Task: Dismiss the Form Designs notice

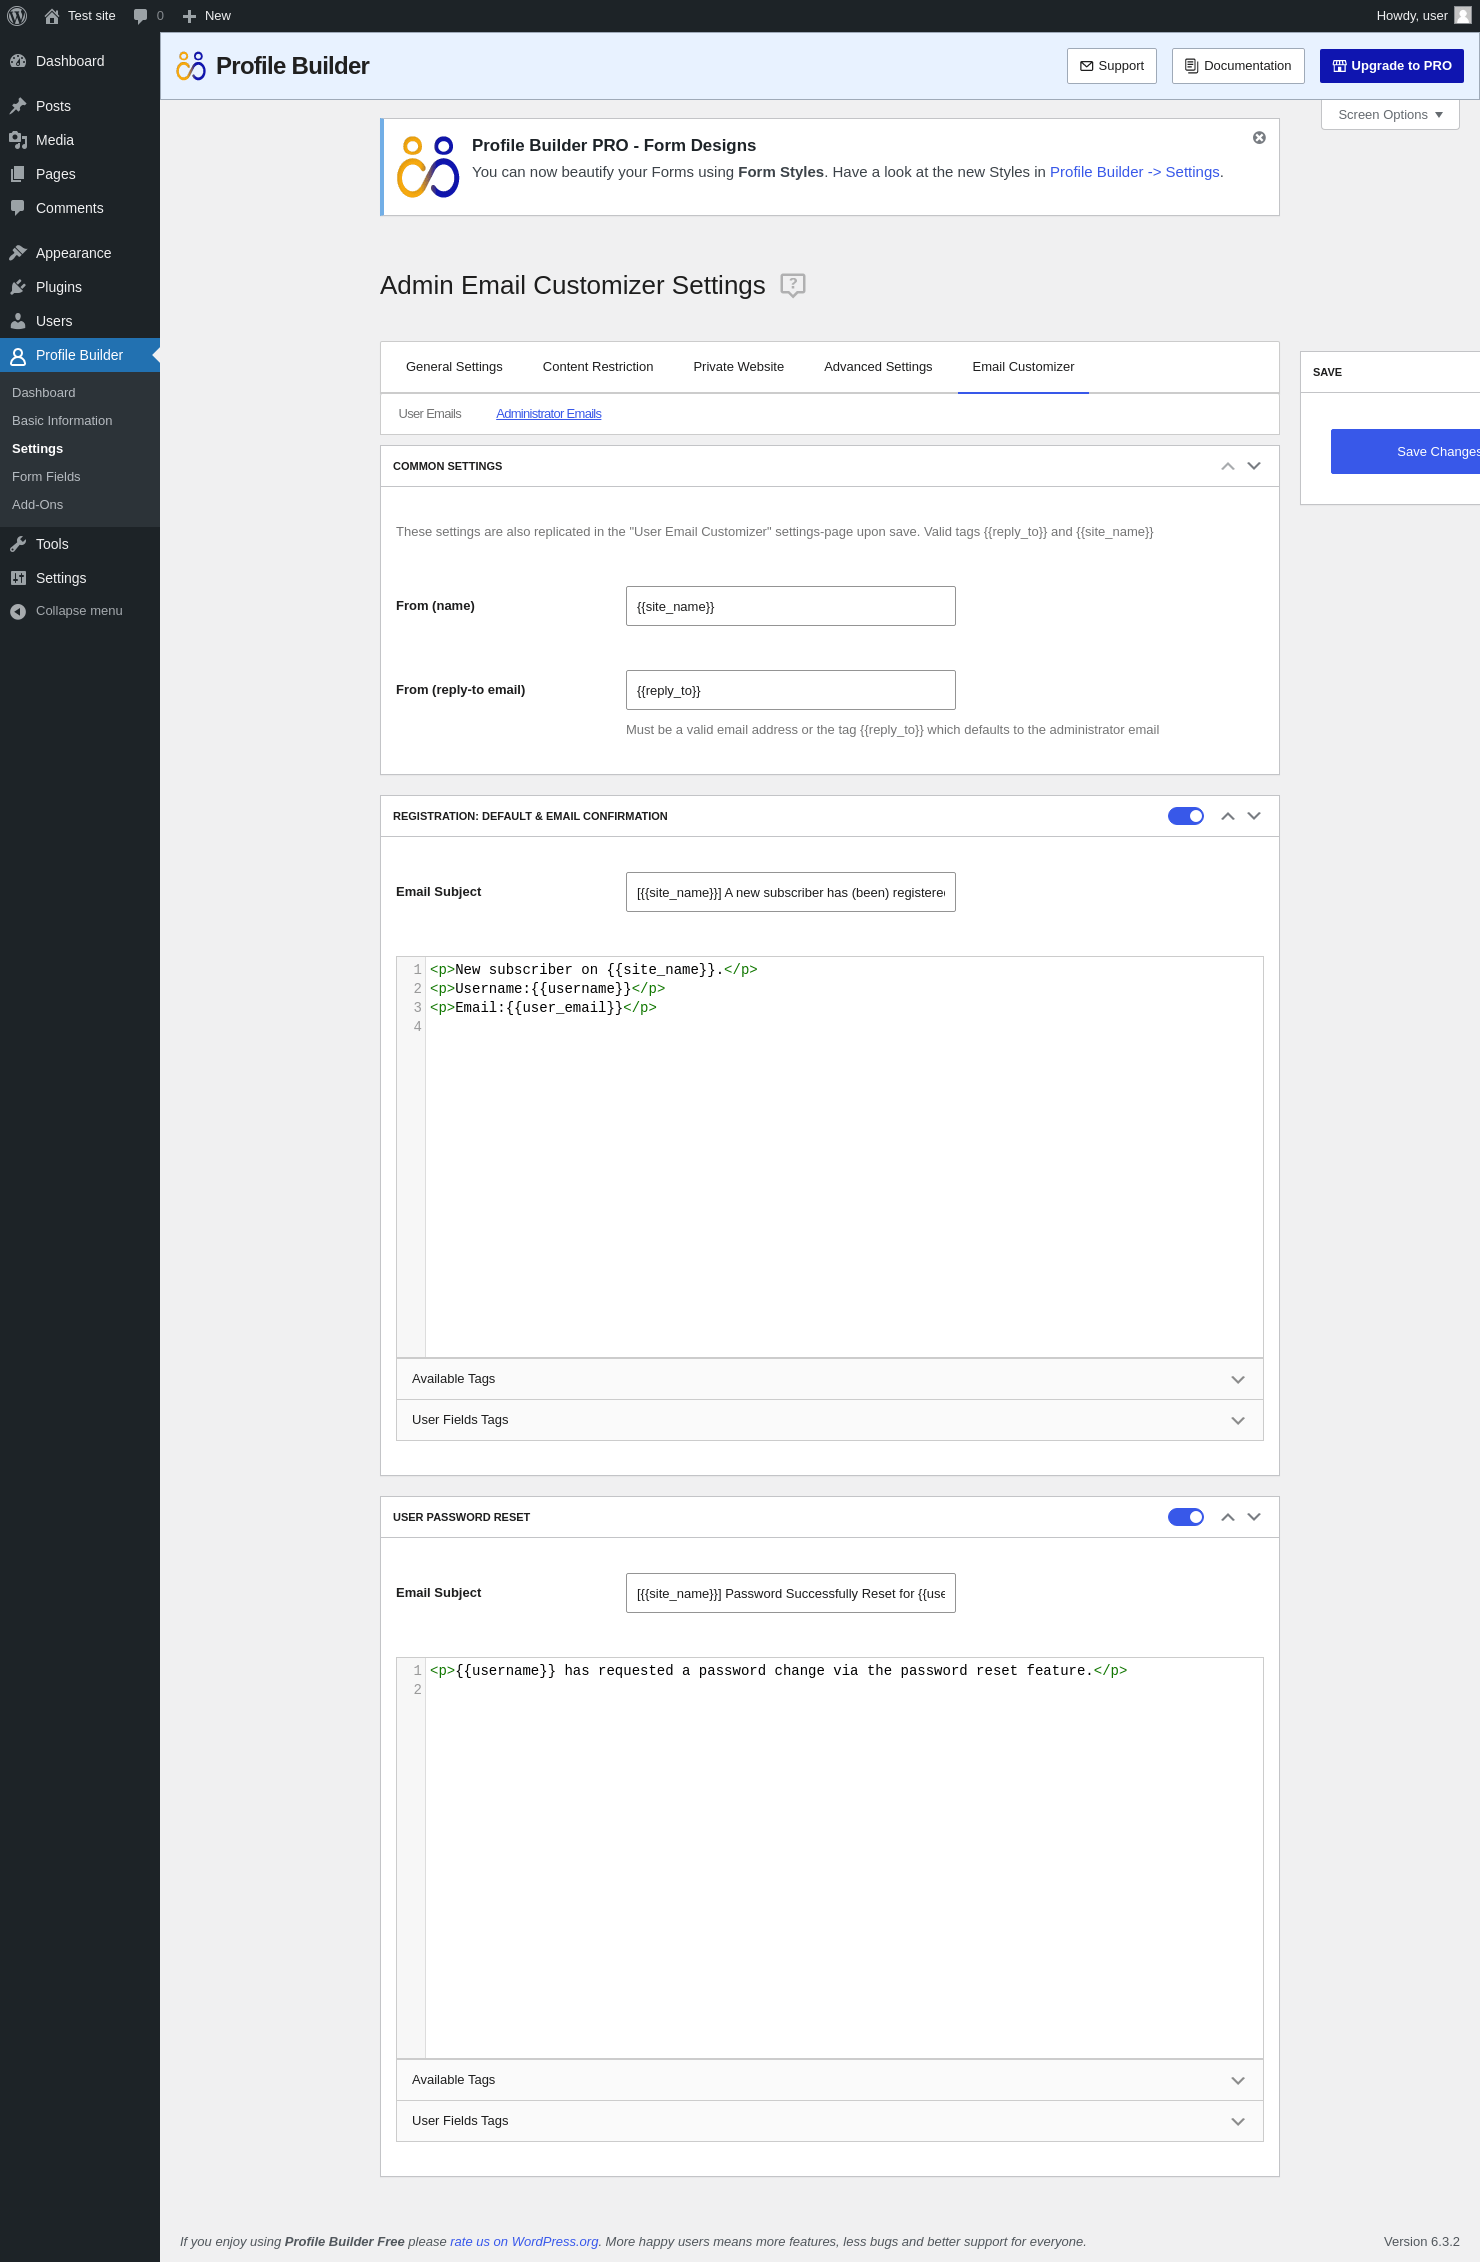Action: [x=1259, y=138]
